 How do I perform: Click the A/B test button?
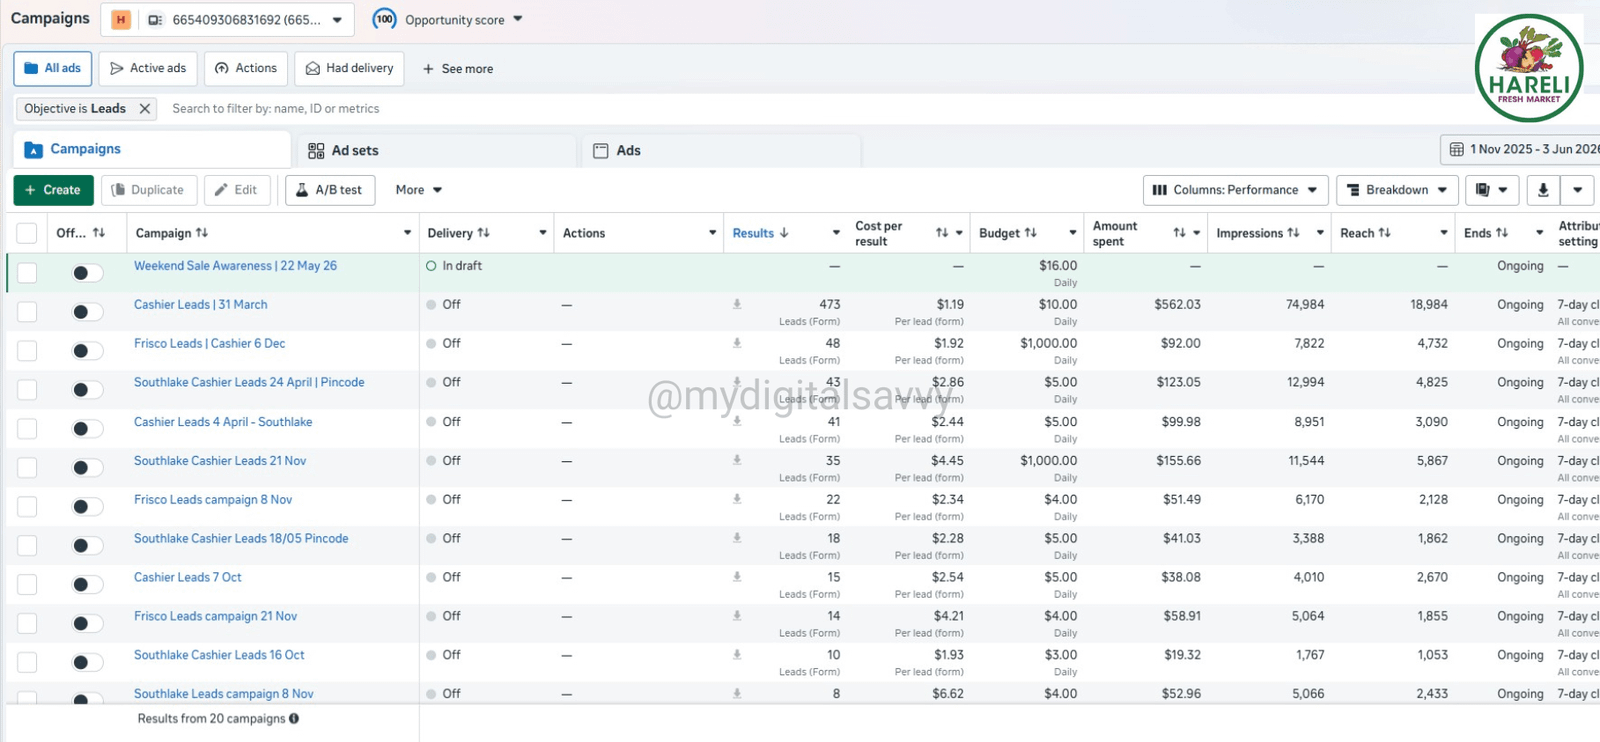tap(330, 190)
